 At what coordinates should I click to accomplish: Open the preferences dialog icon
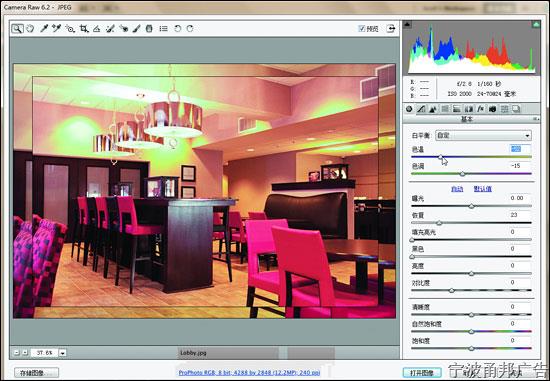163,28
